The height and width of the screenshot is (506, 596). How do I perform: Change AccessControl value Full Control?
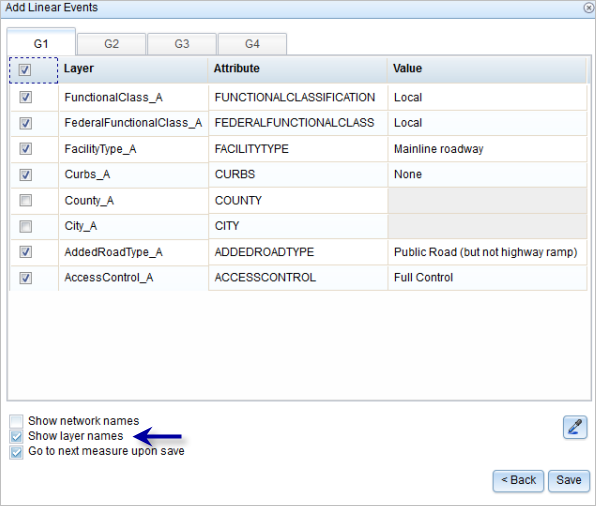[487, 278]
